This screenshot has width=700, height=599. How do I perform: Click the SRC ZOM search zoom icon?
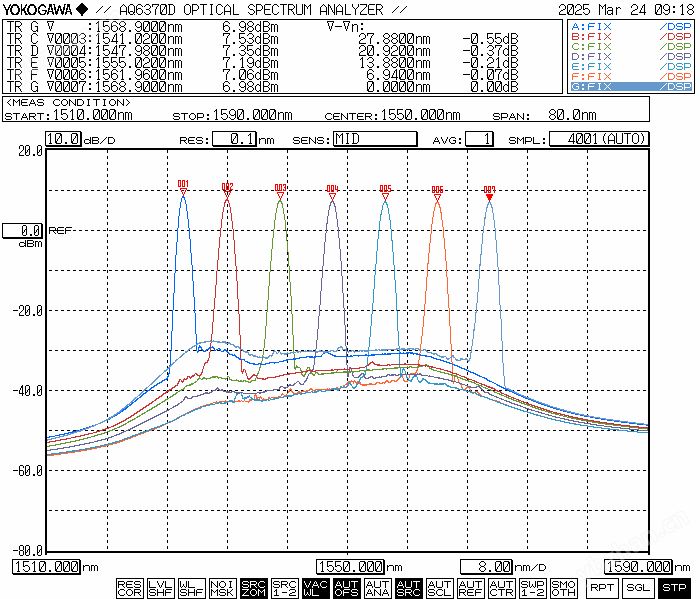tap(253, 588)
